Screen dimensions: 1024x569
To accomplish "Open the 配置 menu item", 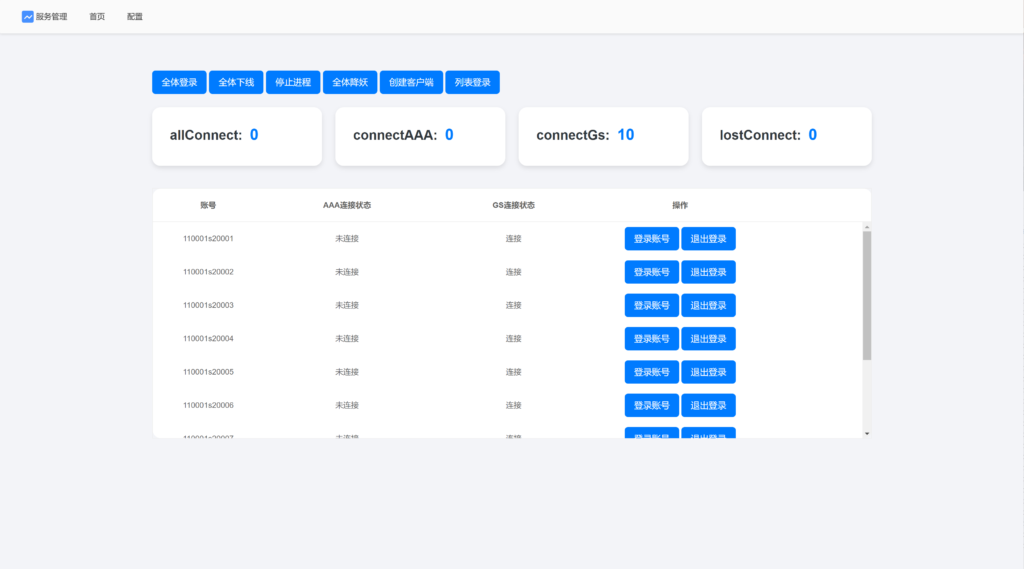I will pos(135,17).
